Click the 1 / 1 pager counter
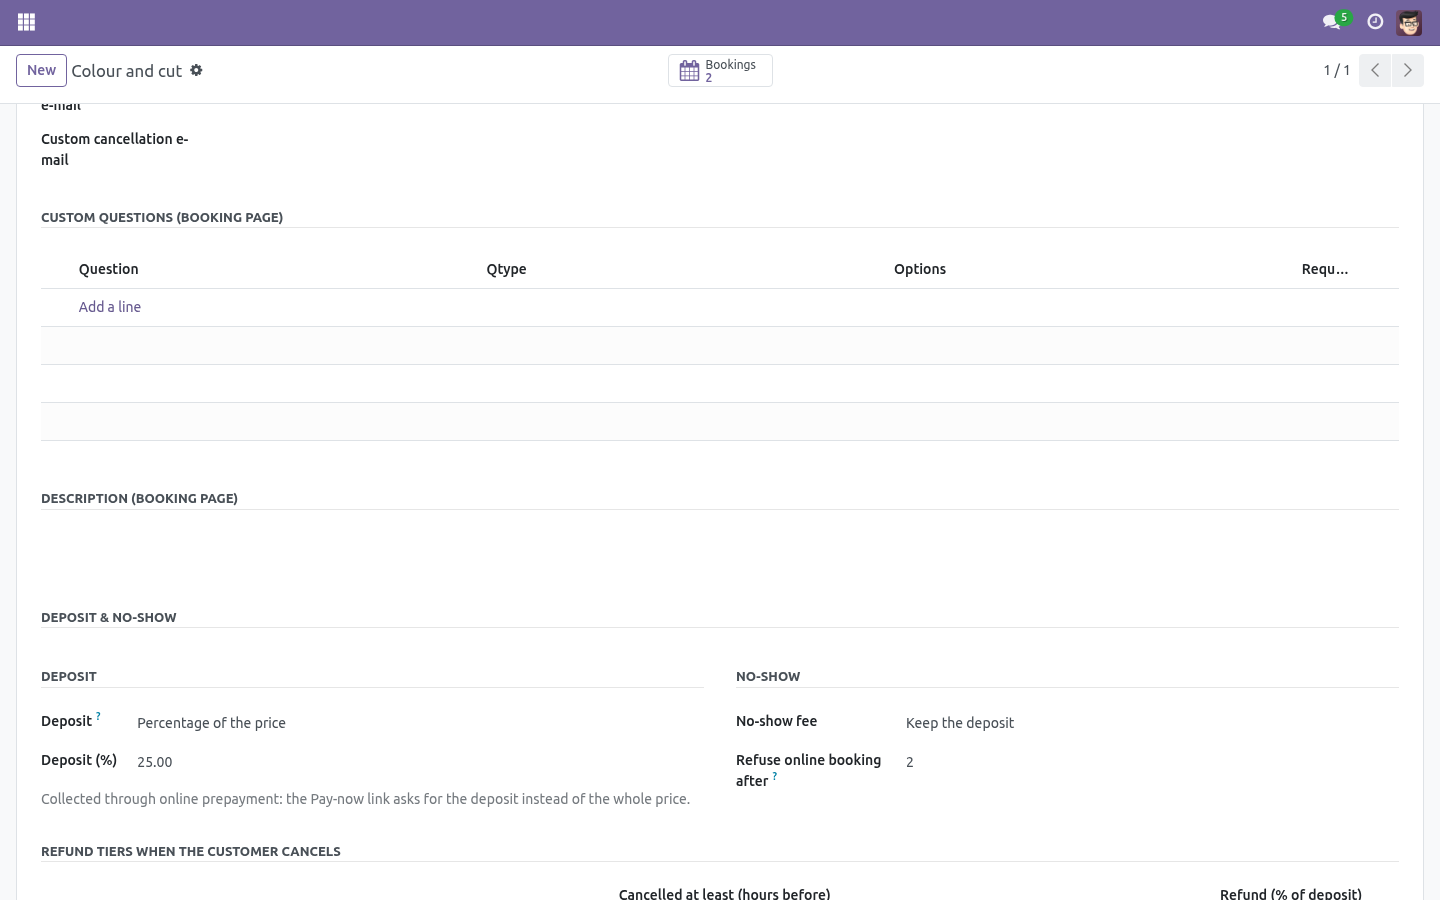 [1337, 70]
